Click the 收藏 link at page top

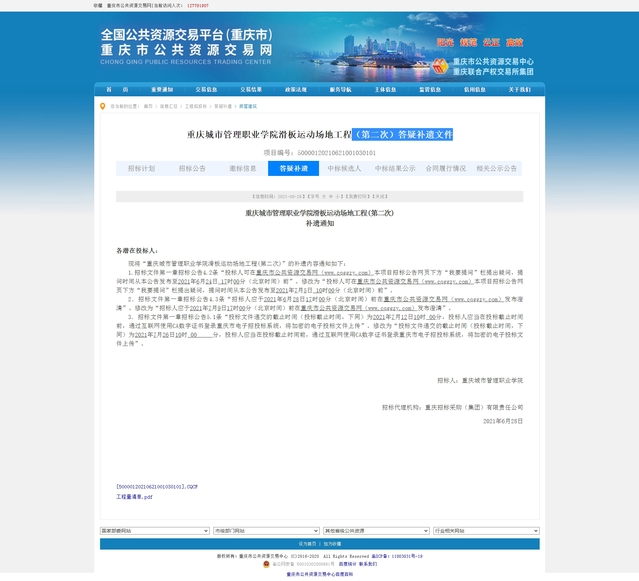pos(98,6)
